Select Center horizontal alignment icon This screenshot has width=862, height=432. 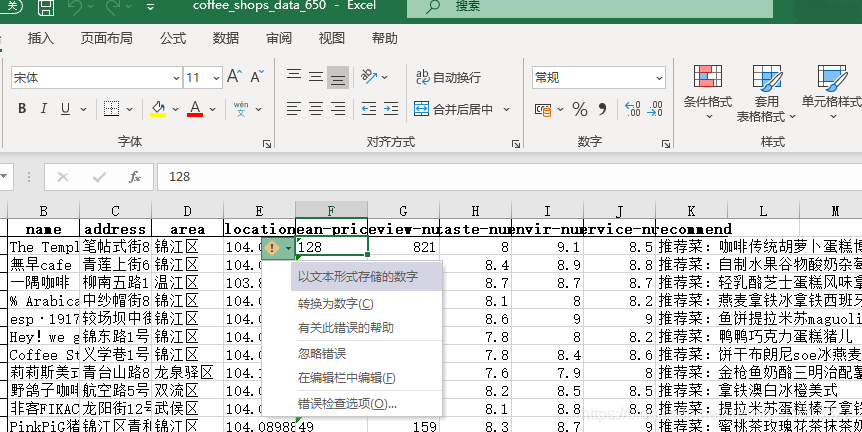coord(316,109)
